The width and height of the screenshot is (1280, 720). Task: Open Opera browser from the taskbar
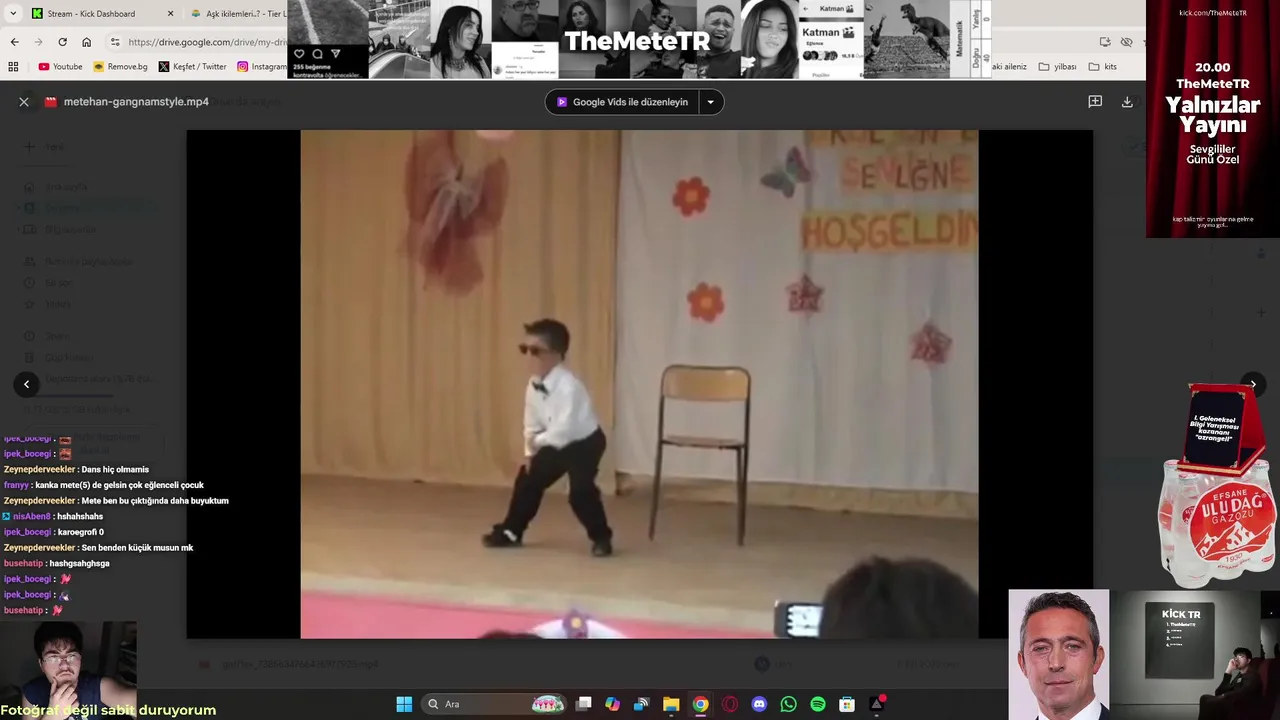730,704
